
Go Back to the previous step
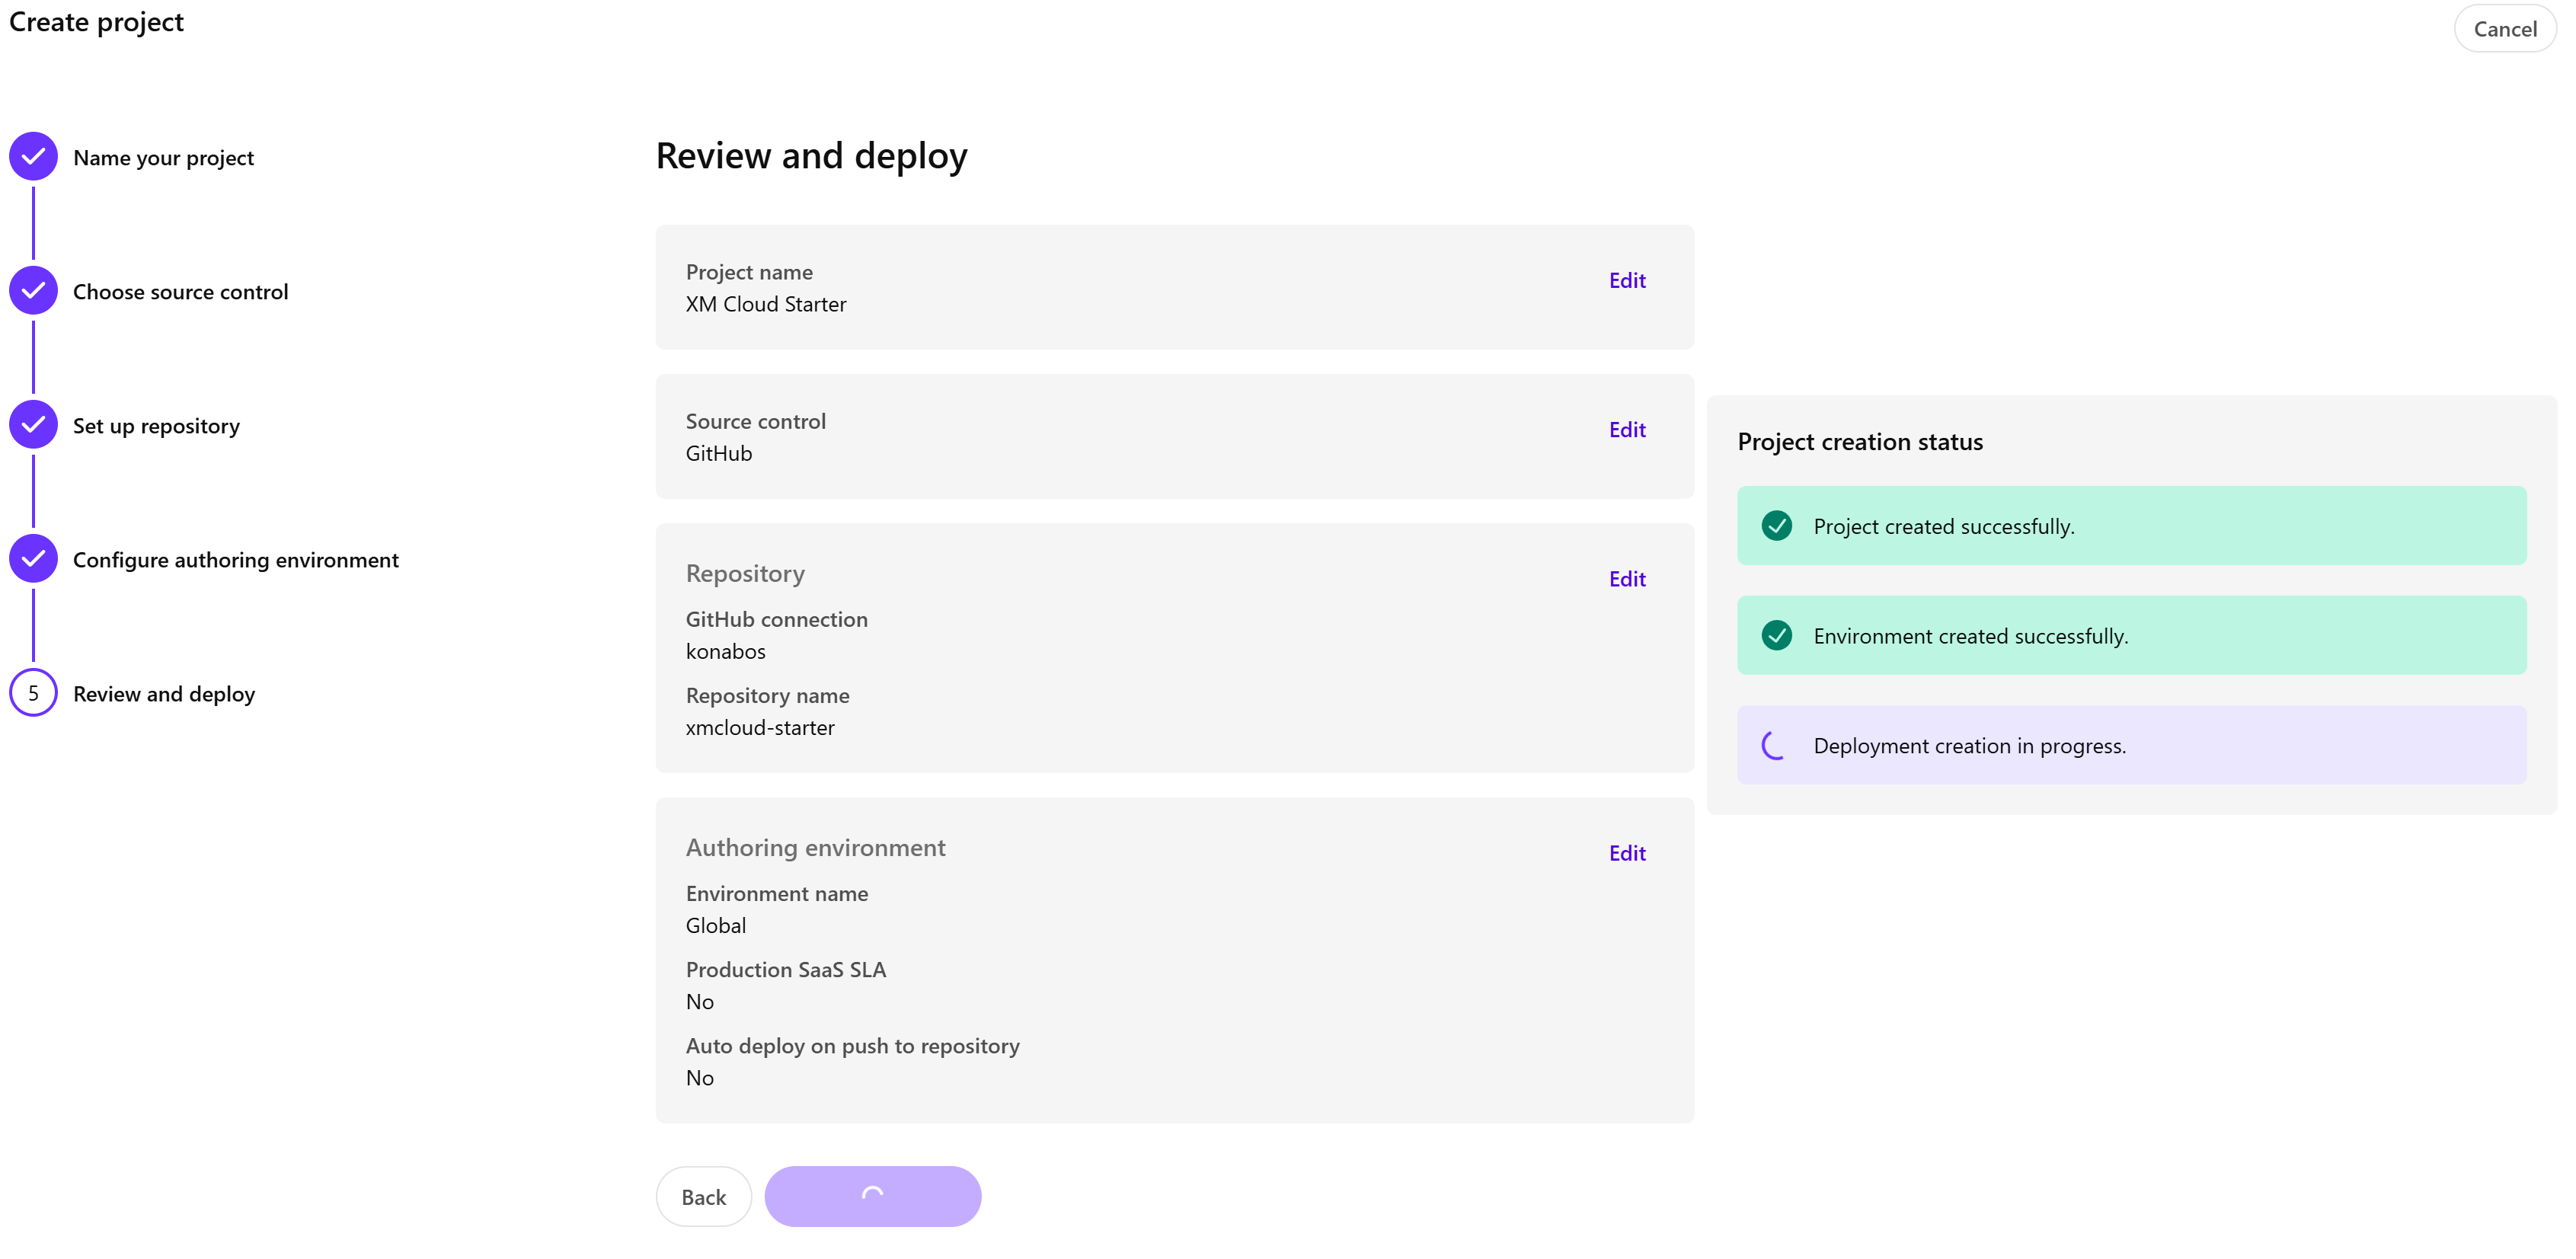(703, 1196)
